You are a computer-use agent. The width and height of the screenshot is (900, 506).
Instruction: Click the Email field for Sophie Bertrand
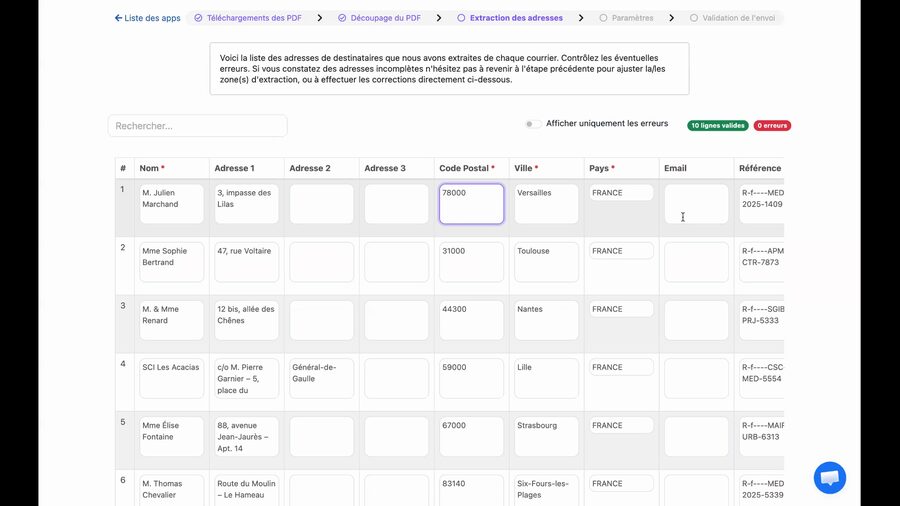point(696,262)
